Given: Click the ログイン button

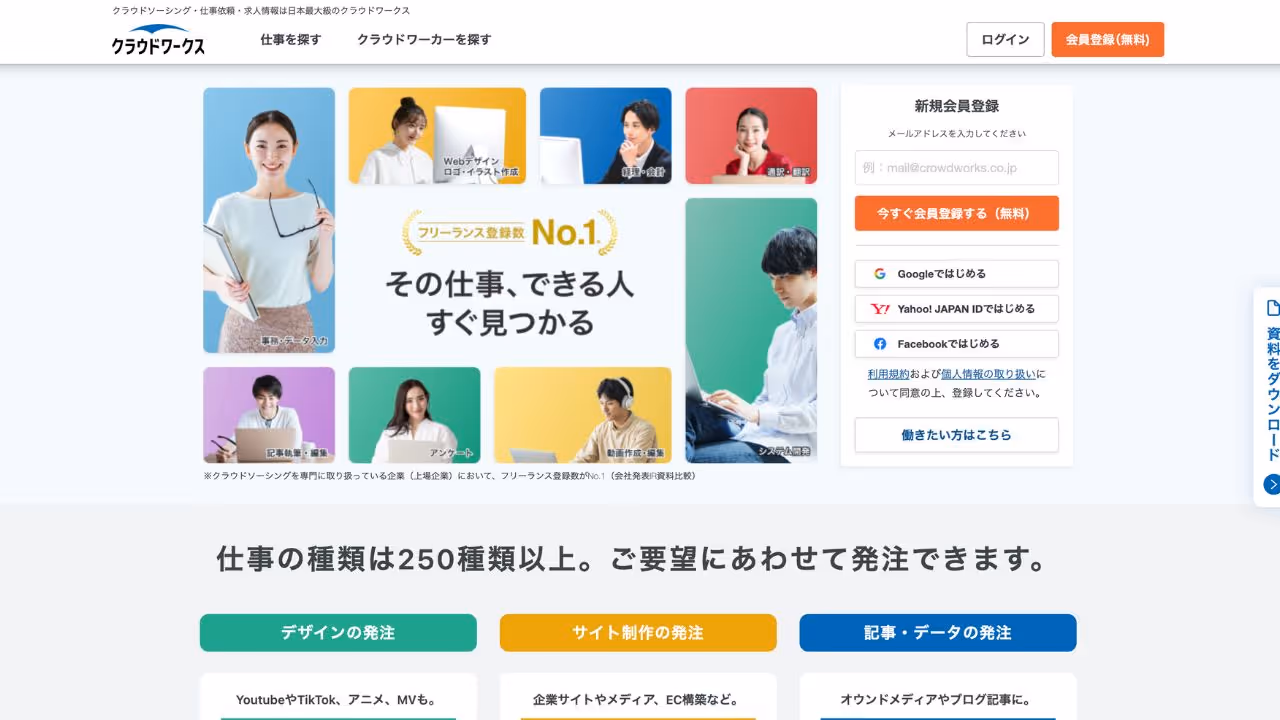Looking at the screenshot, I should (1005, 40).
